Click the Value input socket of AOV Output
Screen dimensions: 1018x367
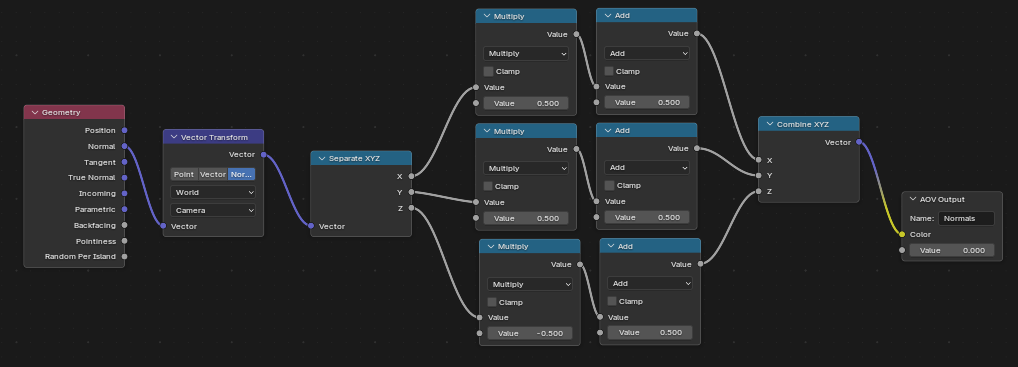[x=902, y=250]
